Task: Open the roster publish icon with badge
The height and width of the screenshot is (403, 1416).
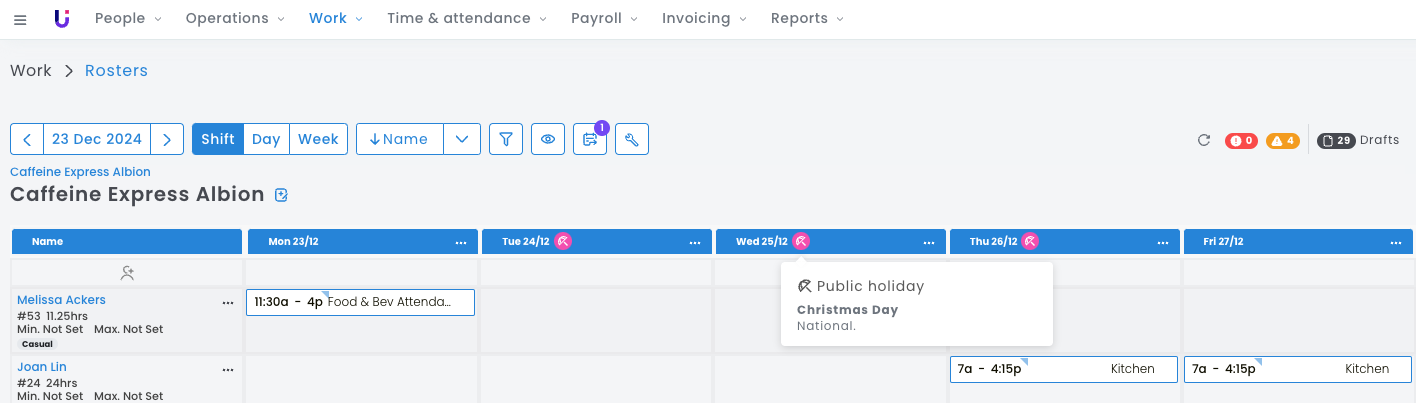Action: pos(590,139)
